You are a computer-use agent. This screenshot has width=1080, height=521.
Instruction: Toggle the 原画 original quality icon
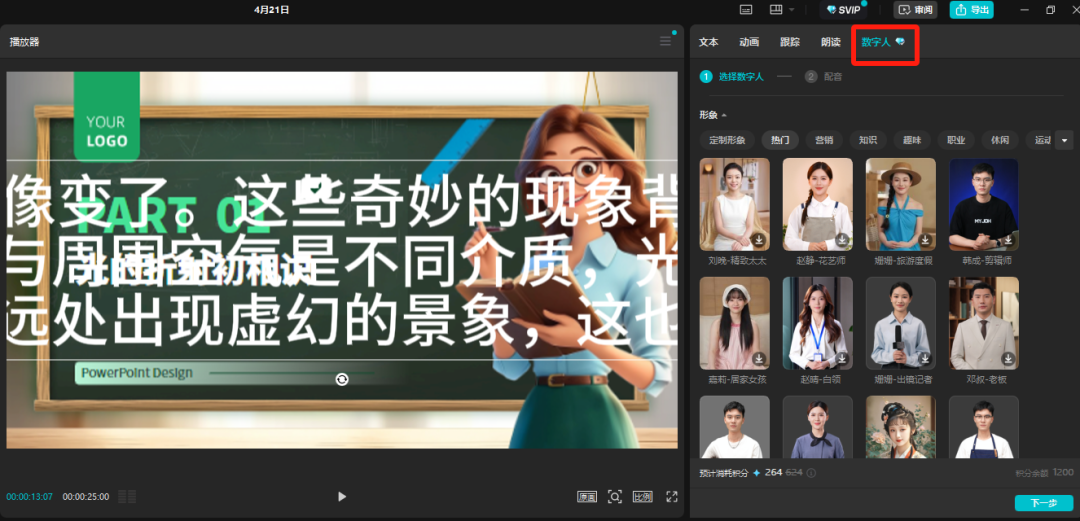587,496
